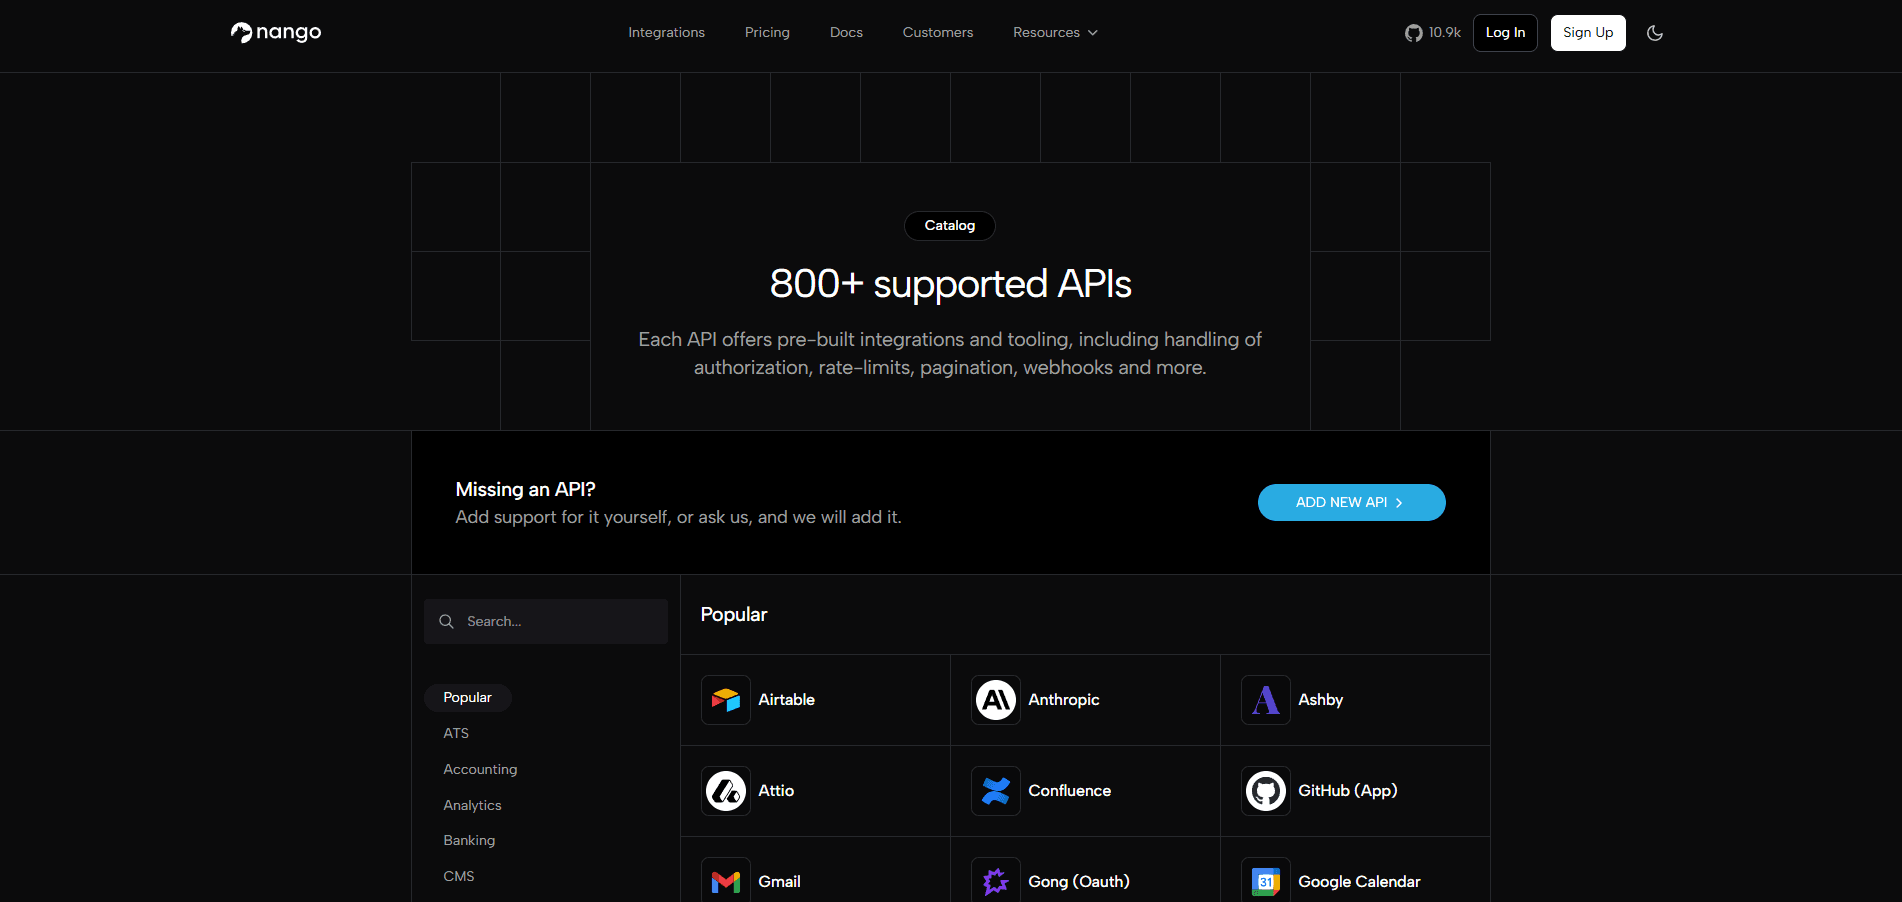
Task: Click the 'Missing an API?' text
Action: [x=525, y=489]
